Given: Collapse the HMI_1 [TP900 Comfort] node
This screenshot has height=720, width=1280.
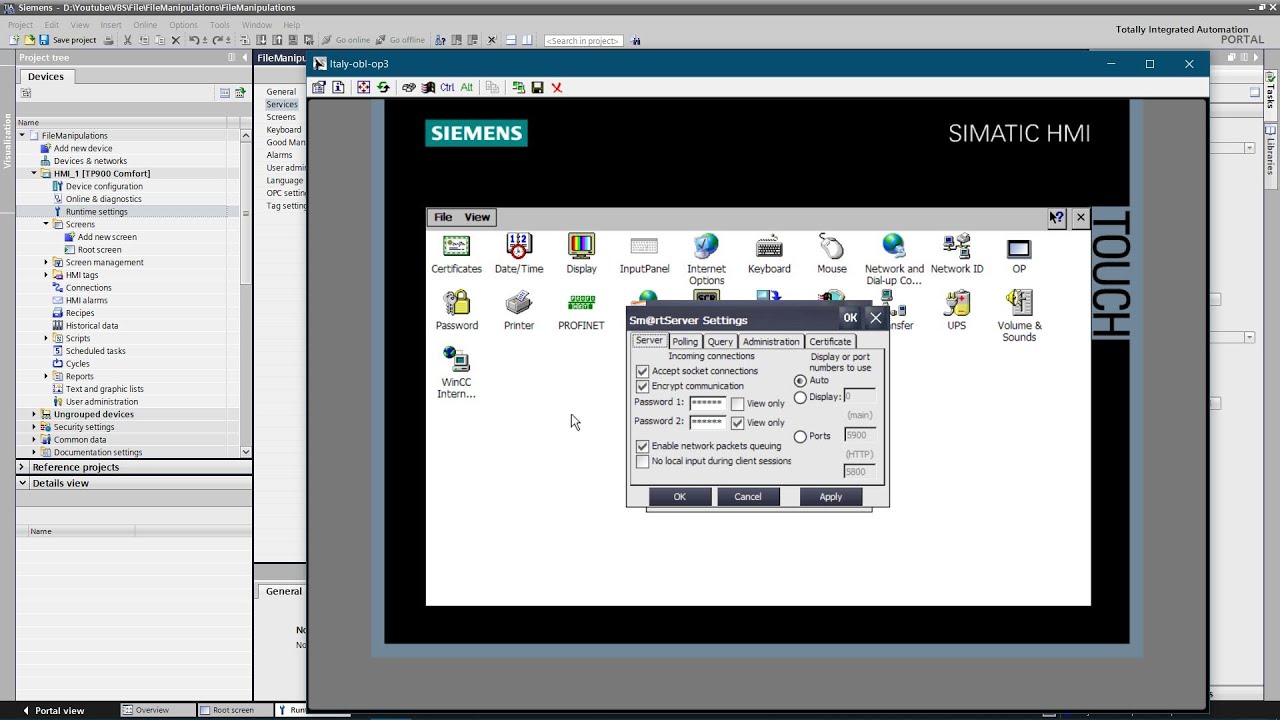Looking at the screenshot, I should coord(34,173).
